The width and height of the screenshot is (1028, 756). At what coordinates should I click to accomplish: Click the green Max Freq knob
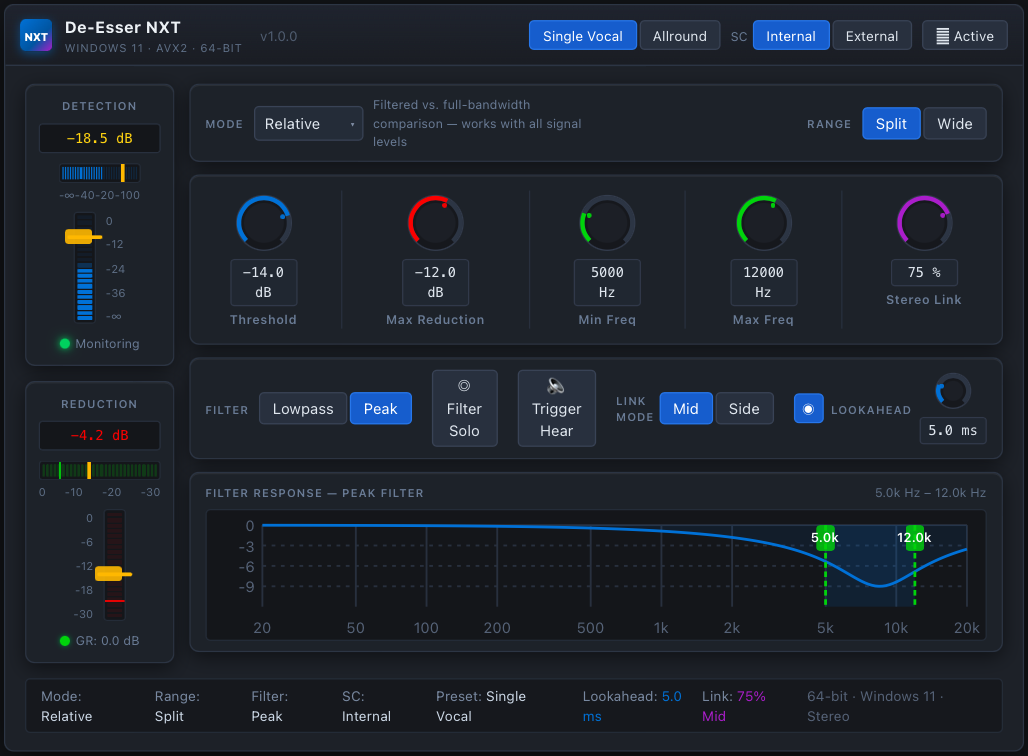[764, 222]
